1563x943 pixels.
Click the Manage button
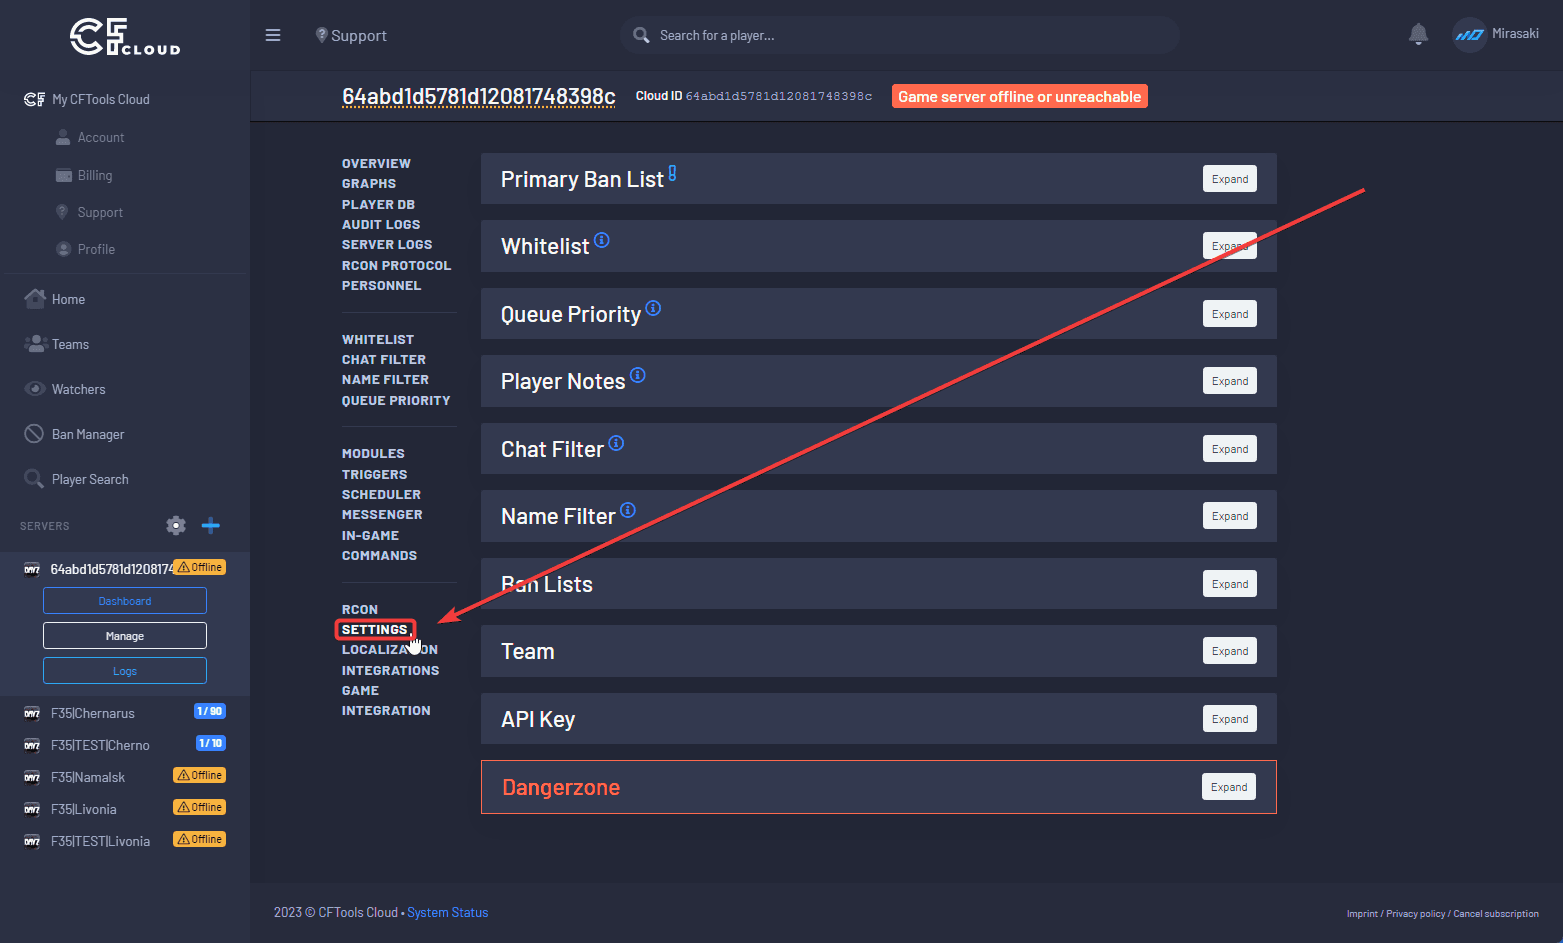point(125,636)
